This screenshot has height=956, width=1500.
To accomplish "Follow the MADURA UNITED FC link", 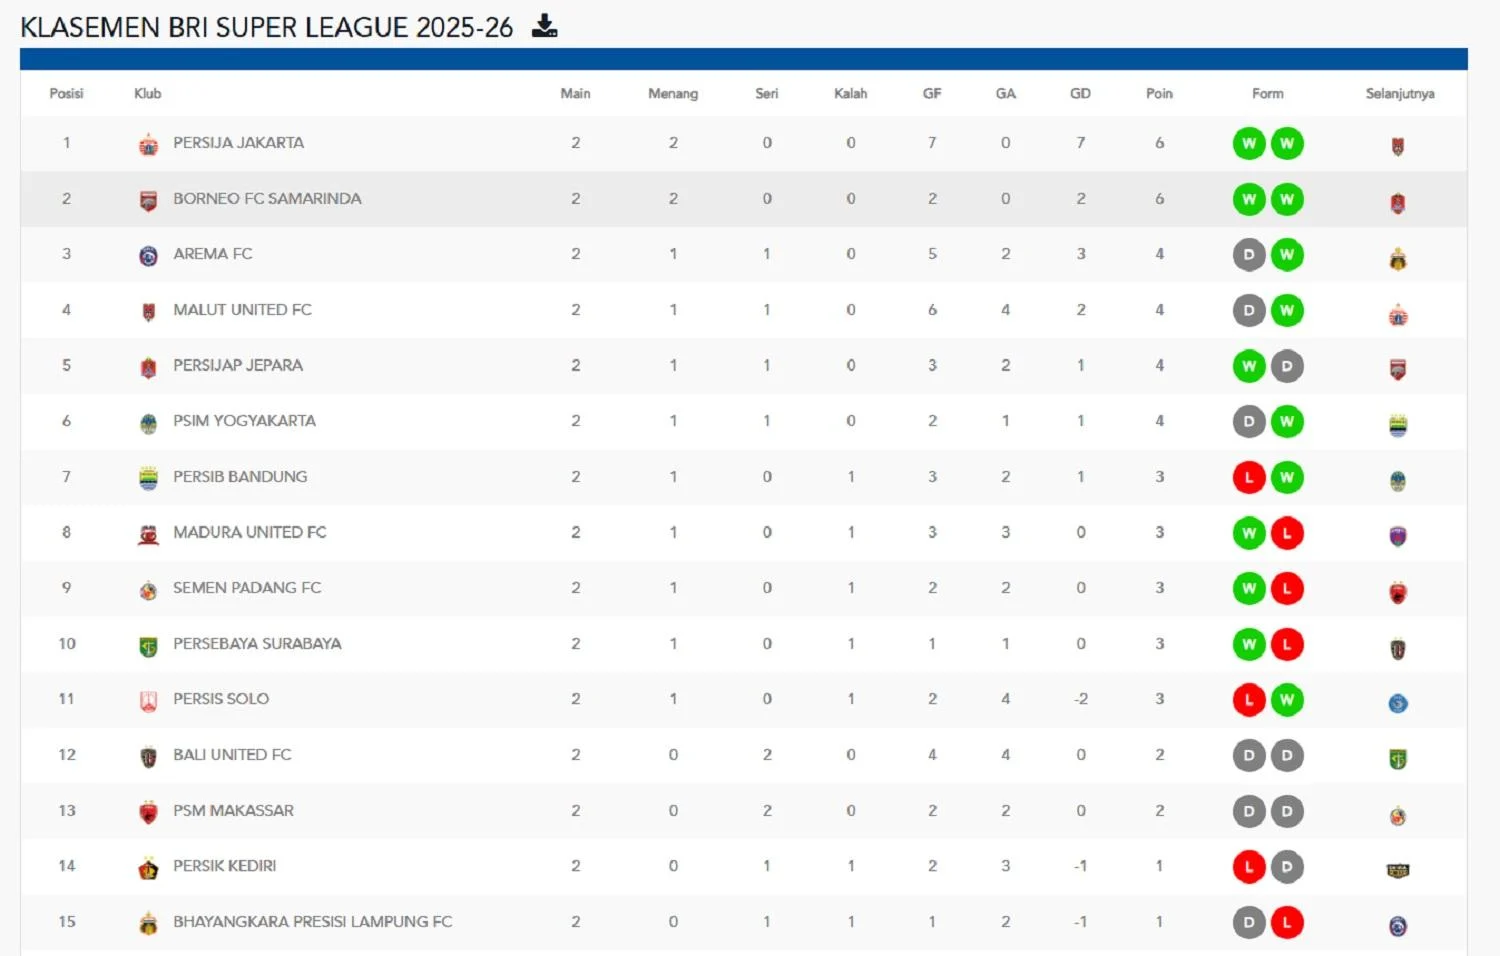I will [x=250, y=533].
